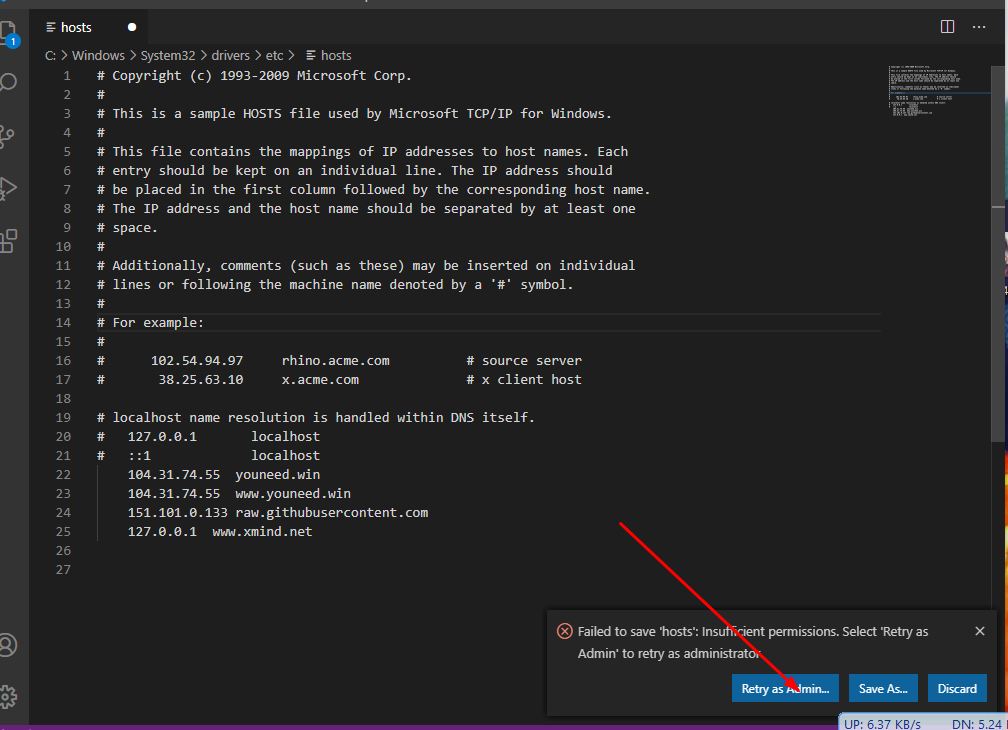Click Retry as Admin button
The width and height of the screenshot is (1008, 730).
click(785, 688)
